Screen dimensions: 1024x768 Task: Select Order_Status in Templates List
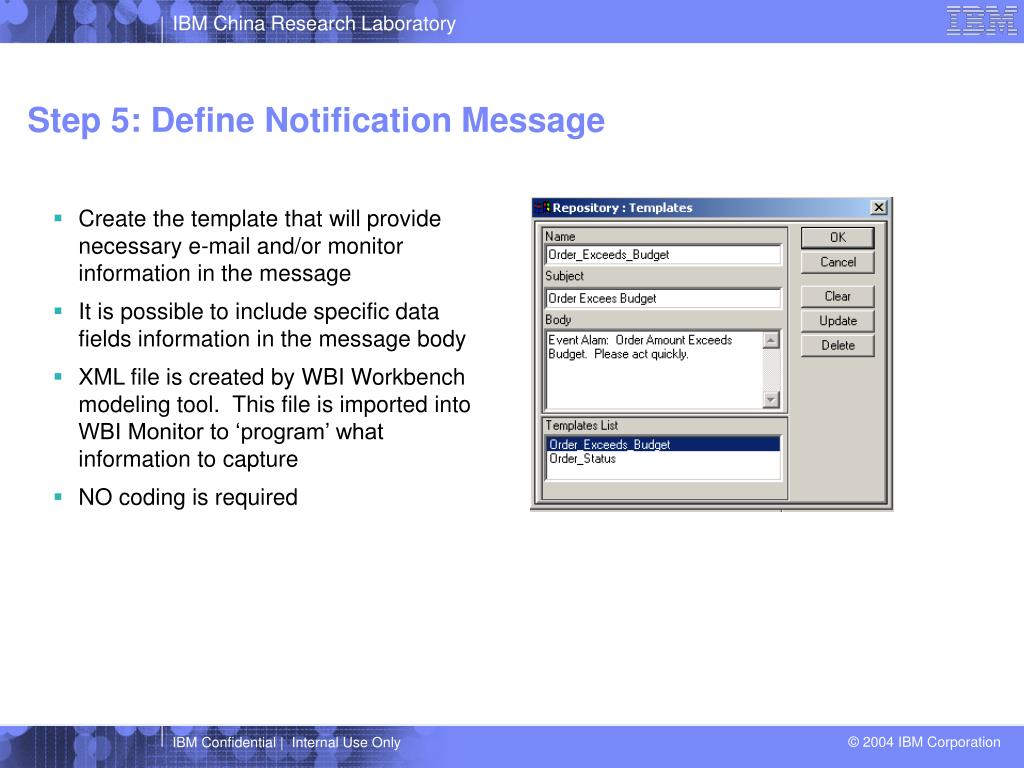click(x=663, y=459)
